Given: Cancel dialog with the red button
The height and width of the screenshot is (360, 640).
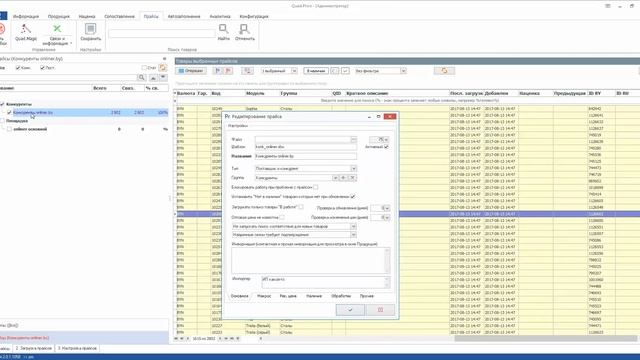Looking at the screenshot, I should (380, 310).
